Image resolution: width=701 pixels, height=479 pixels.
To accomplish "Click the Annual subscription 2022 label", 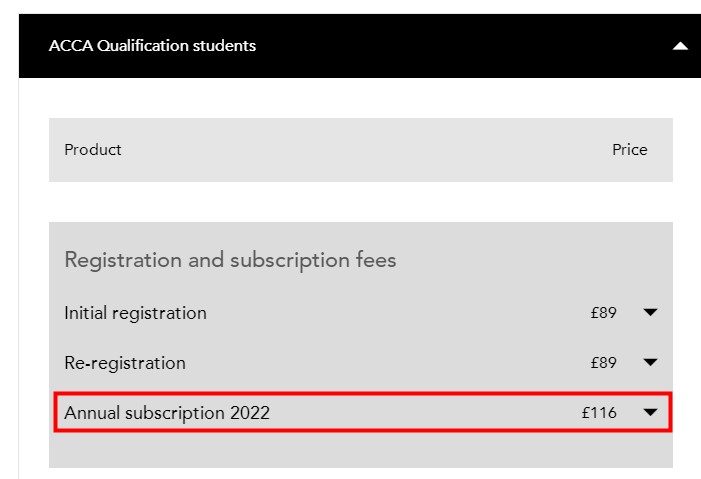I will (x=167, y=412).
